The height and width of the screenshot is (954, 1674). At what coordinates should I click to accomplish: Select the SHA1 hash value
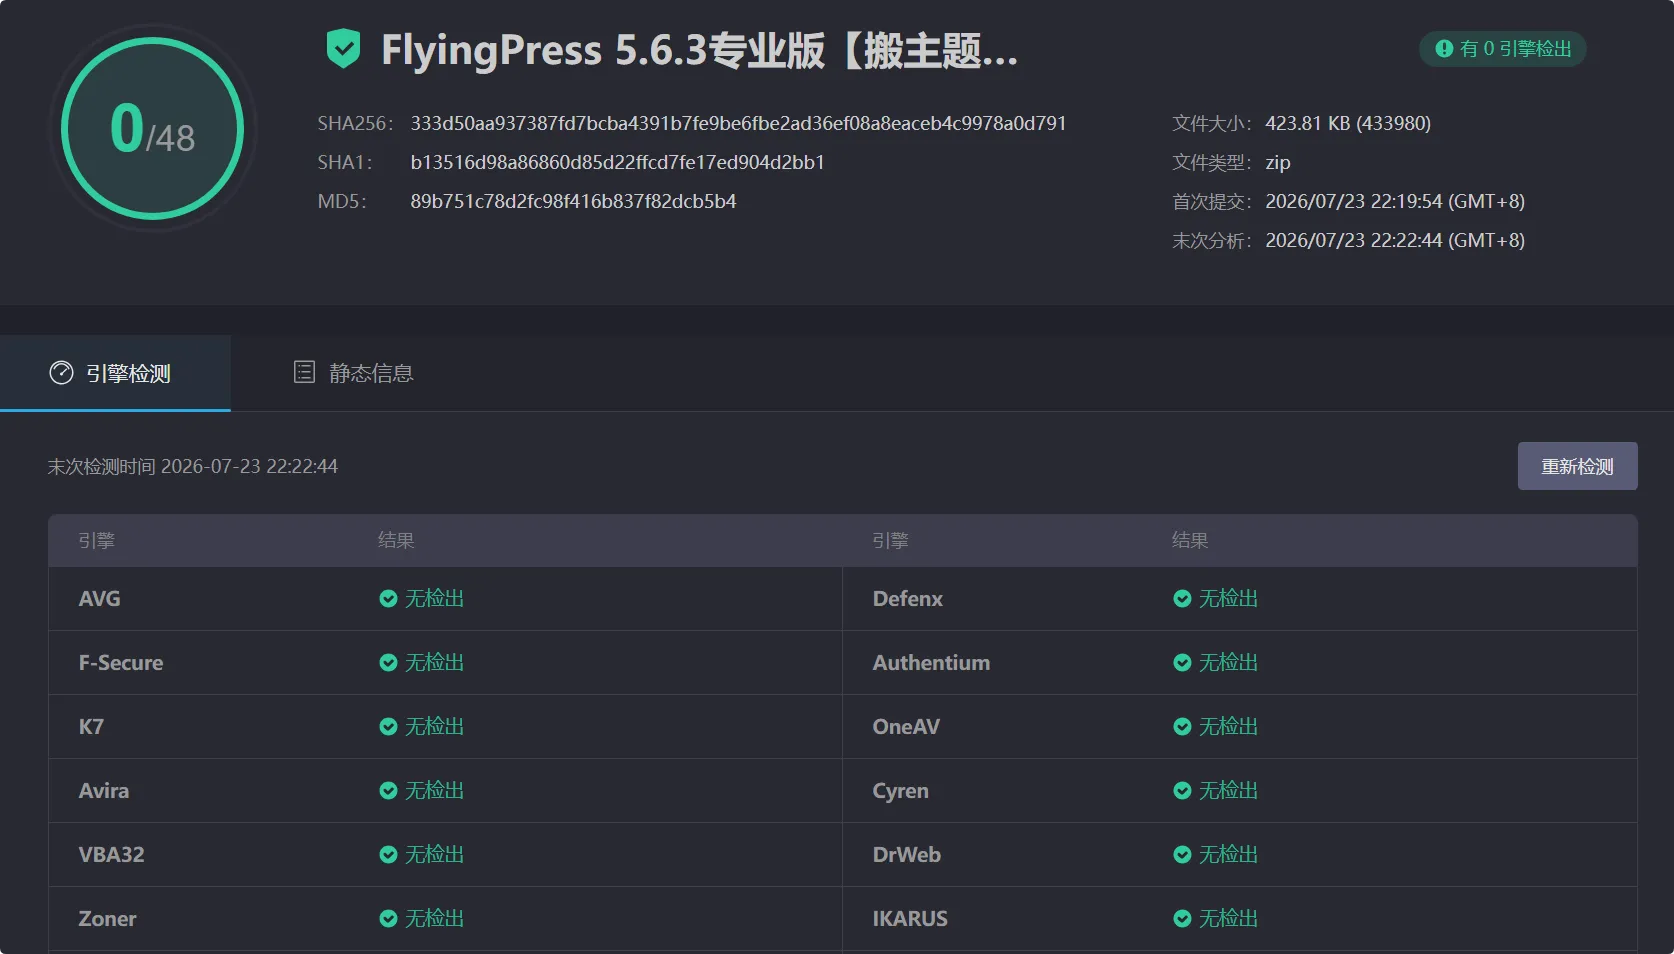tap(617, 162)
